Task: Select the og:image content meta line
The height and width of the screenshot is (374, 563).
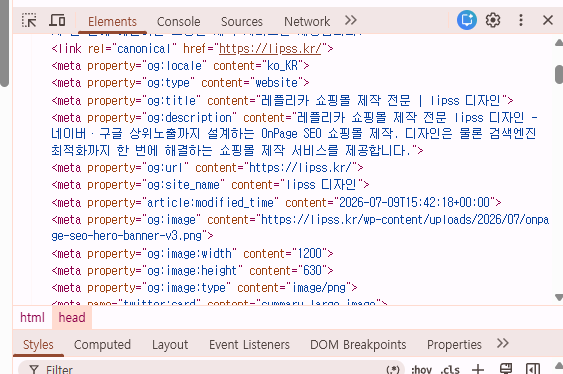Action: [300, 228]
